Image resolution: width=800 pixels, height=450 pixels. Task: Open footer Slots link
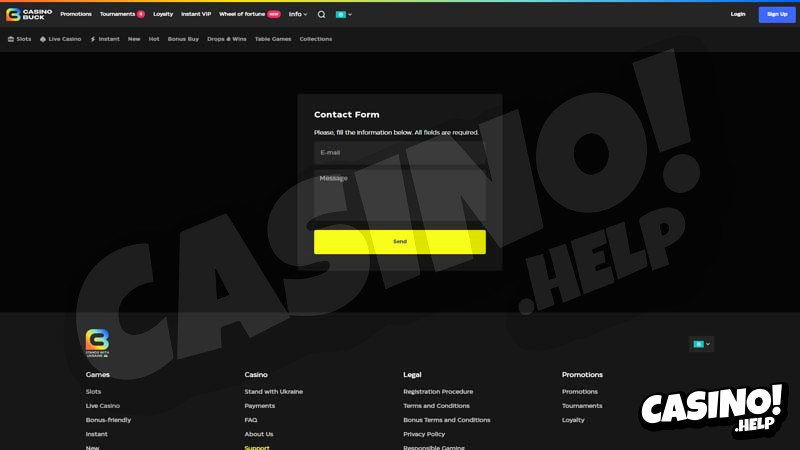tap(93, 392)
